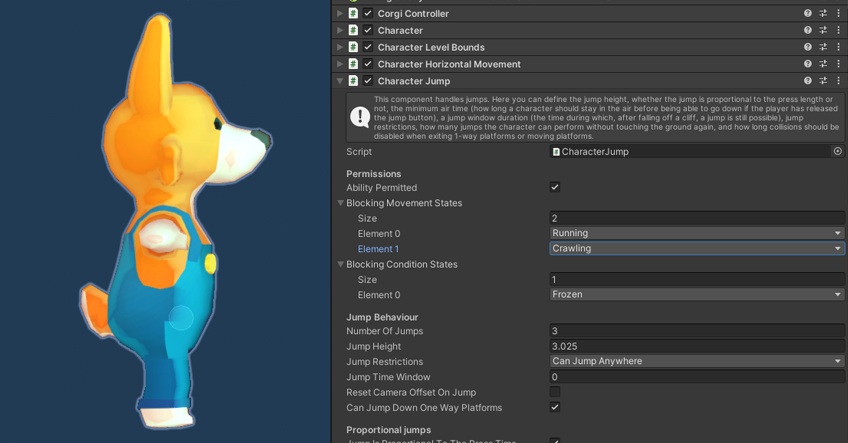Screen dimensions: 848x443
Task: Toggle the Ability Permitted checkbox
Action: 555,187
